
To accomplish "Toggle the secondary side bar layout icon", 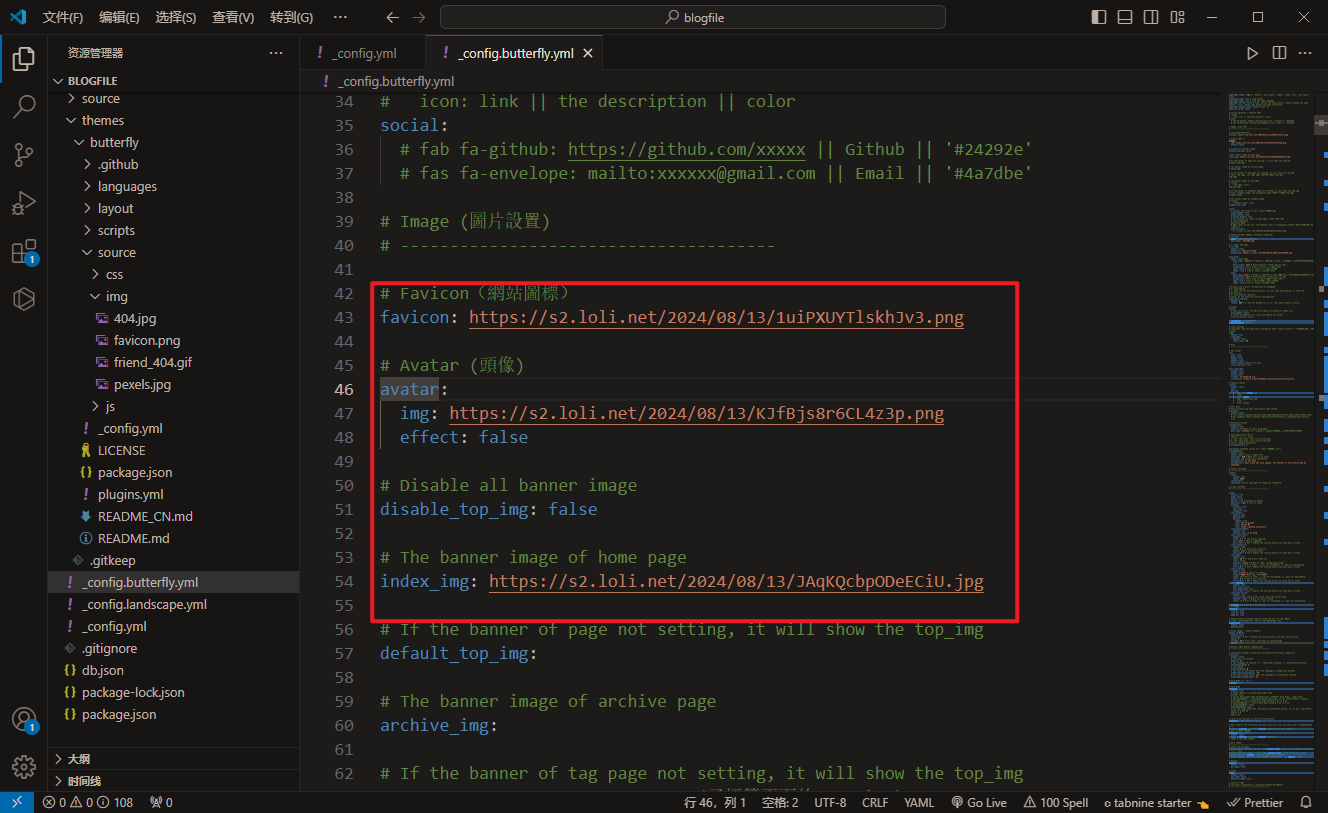I will pos(1151,17).
